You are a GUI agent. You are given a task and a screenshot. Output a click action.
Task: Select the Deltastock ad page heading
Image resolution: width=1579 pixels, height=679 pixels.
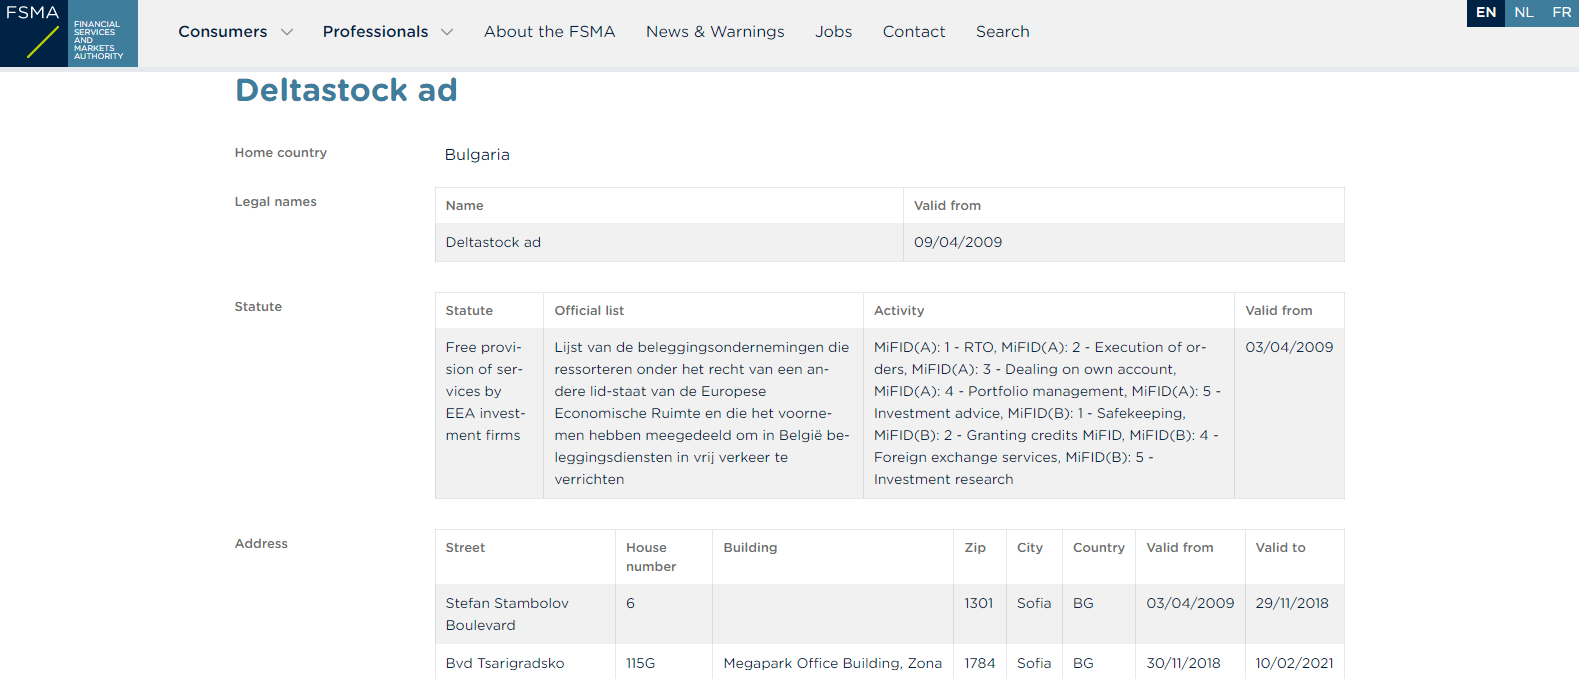point(346,90)
